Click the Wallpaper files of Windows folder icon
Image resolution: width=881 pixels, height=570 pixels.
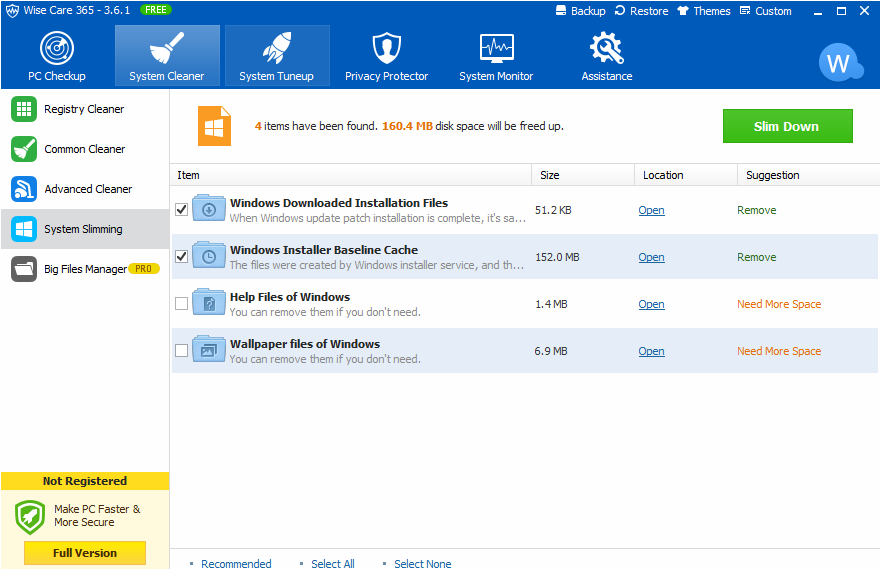click(209, 349)
